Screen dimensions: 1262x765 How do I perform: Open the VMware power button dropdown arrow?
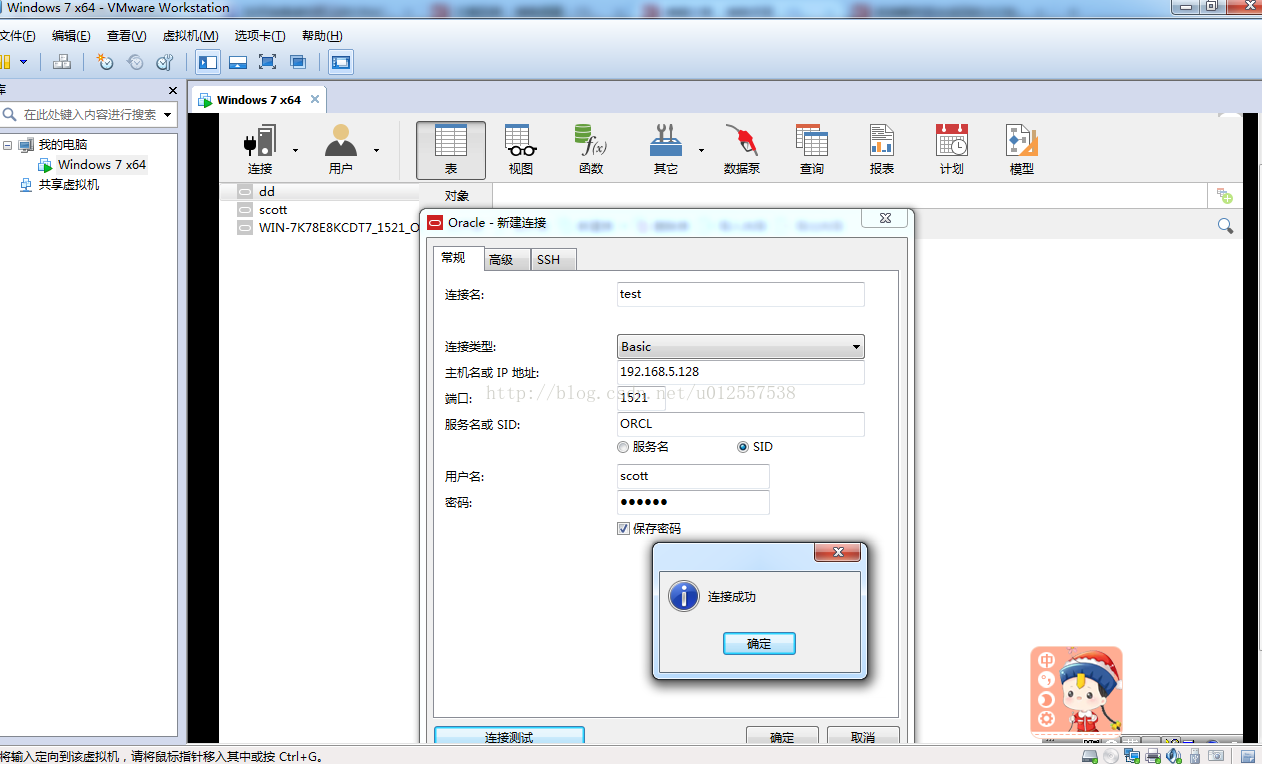tap(23, 62)
